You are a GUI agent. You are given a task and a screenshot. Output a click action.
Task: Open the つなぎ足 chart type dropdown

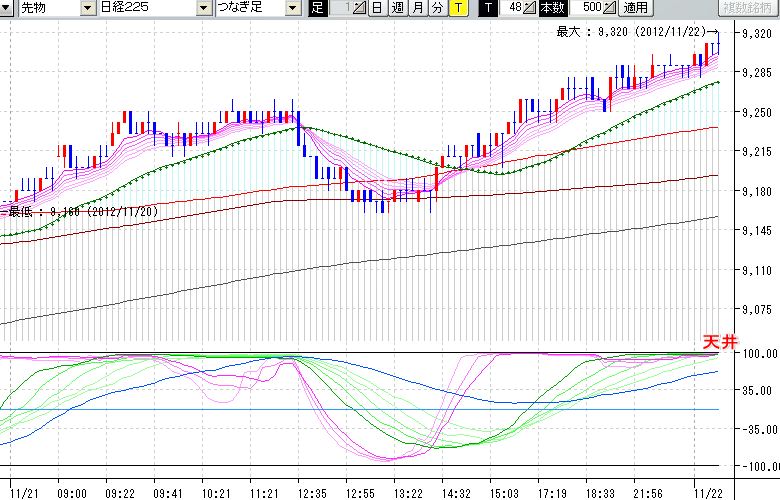[292, 8]
